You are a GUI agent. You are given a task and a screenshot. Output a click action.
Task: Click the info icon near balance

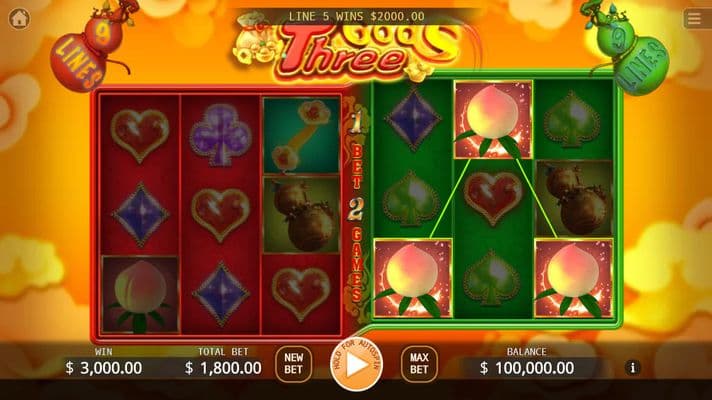pyautogui.click(x=633, y=367)
